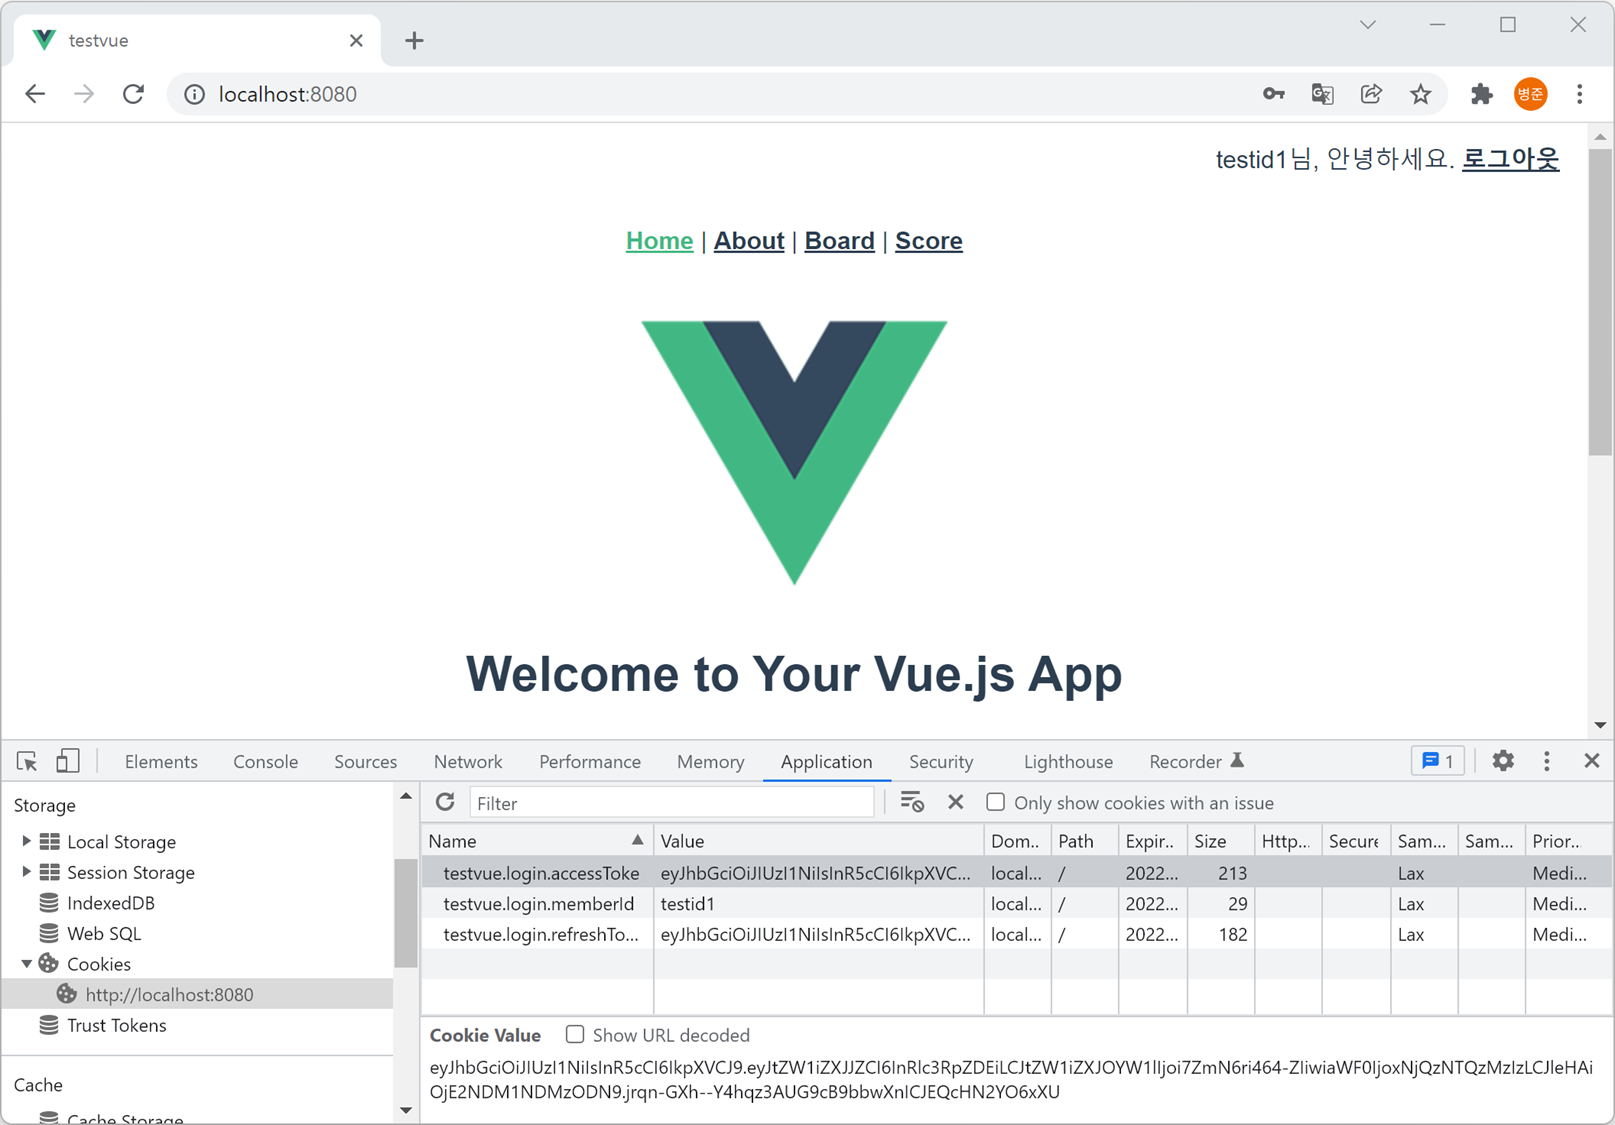Toggle device toolbar icon

pyautogui.click(x=67, y=761)
